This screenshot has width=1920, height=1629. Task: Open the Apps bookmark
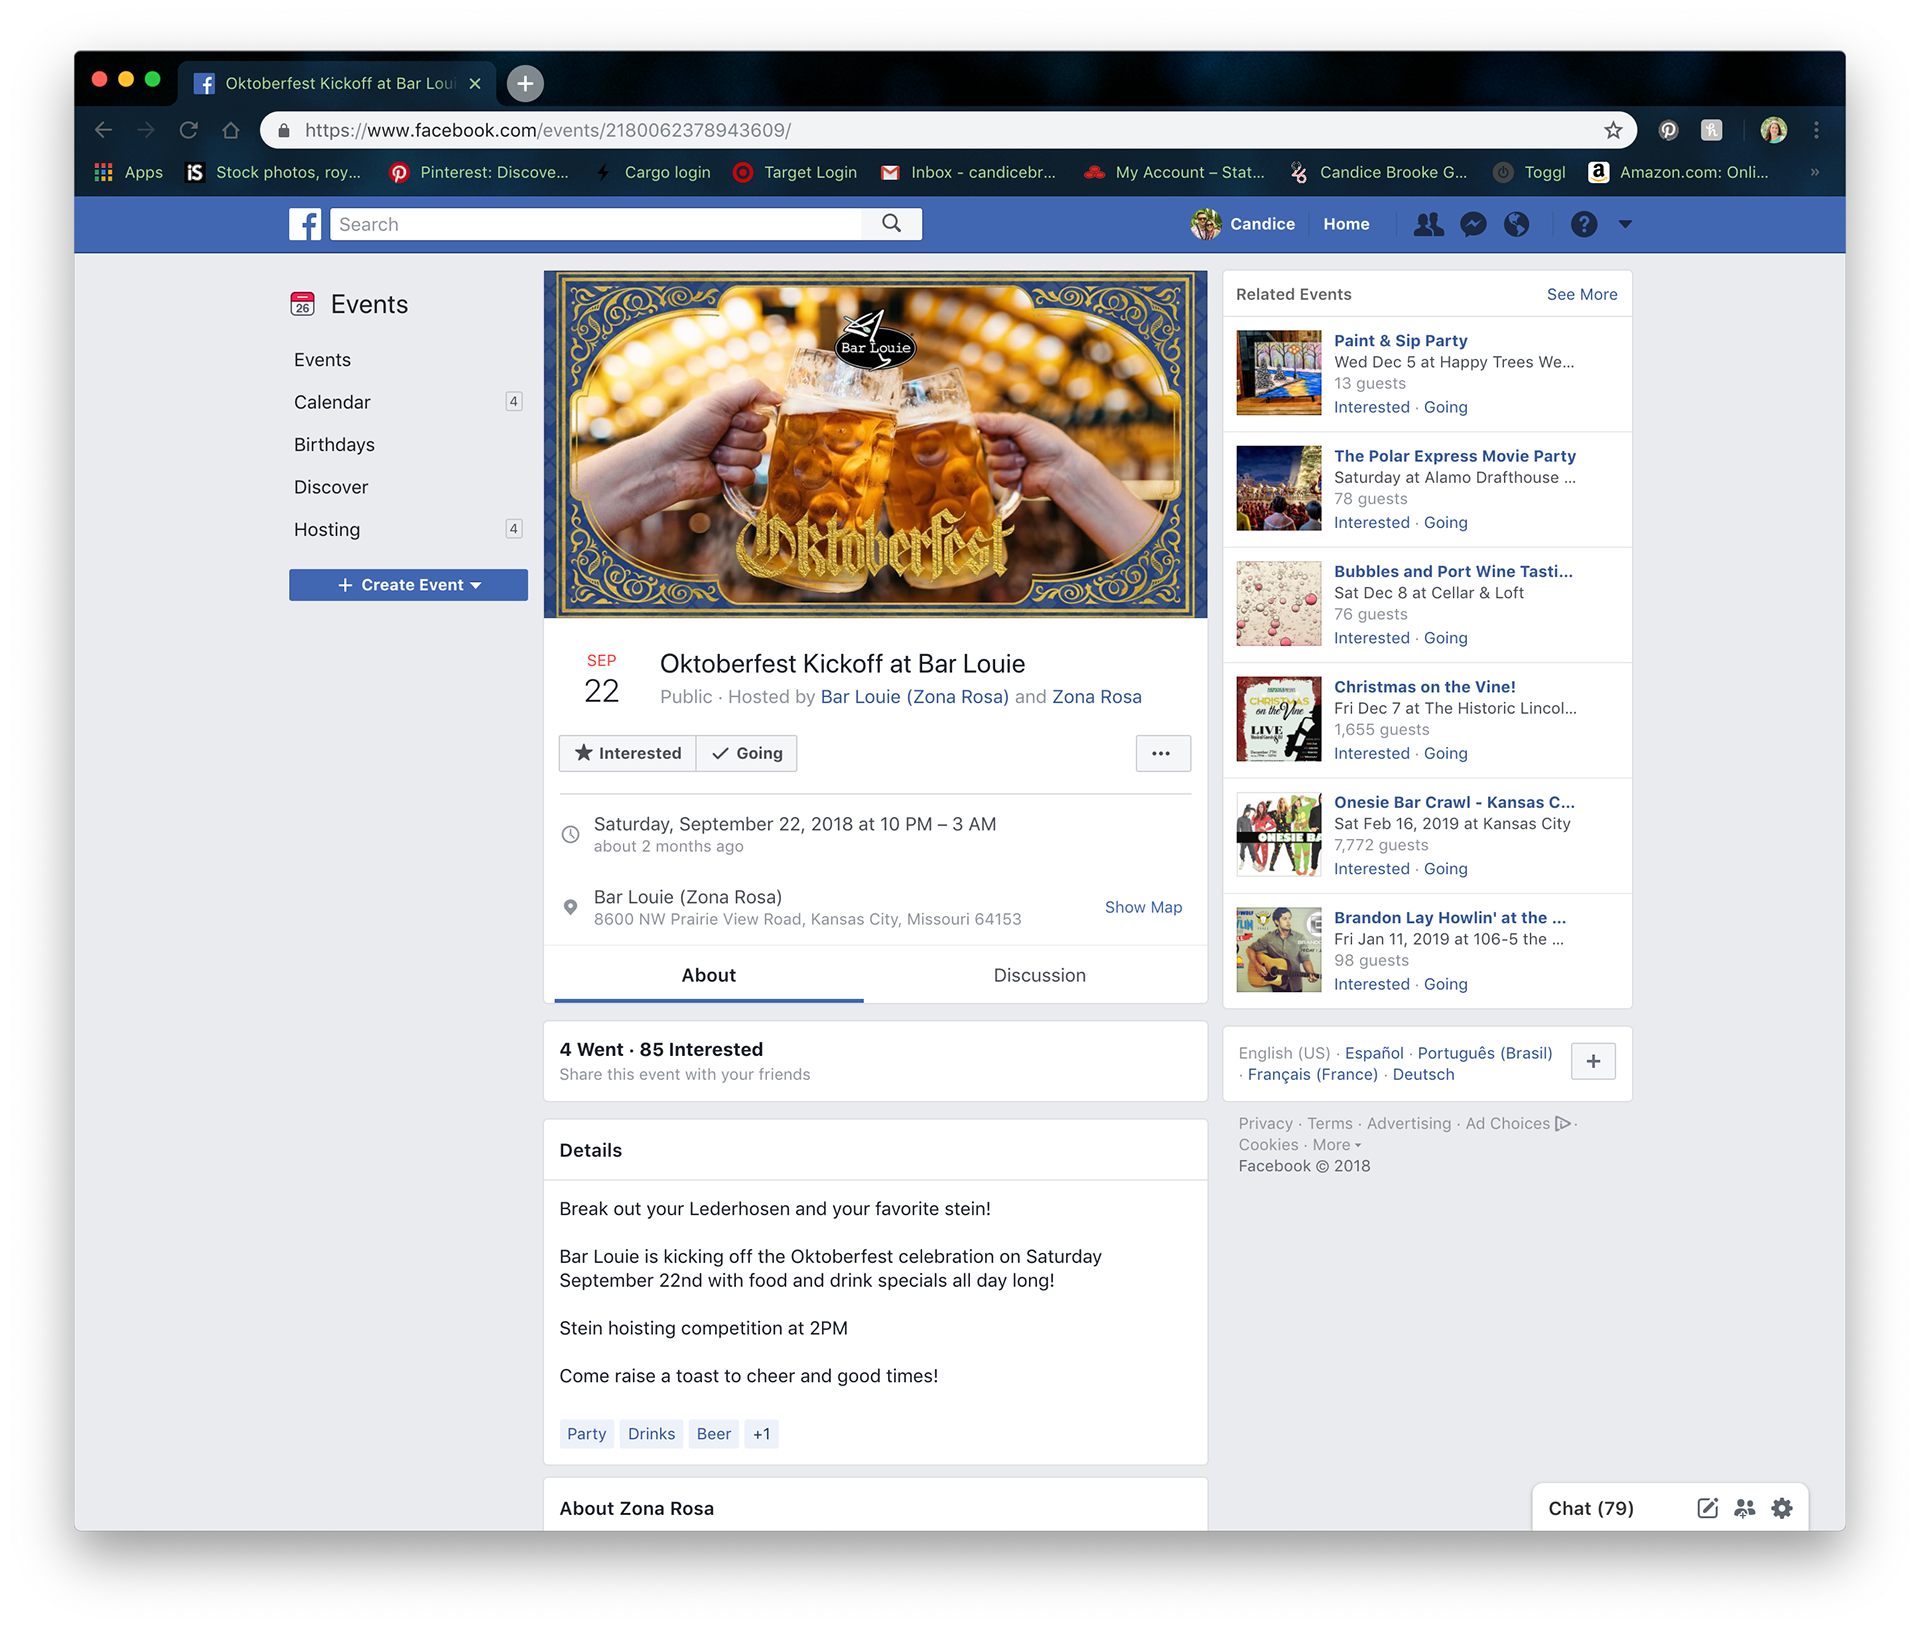coord(128,172)
